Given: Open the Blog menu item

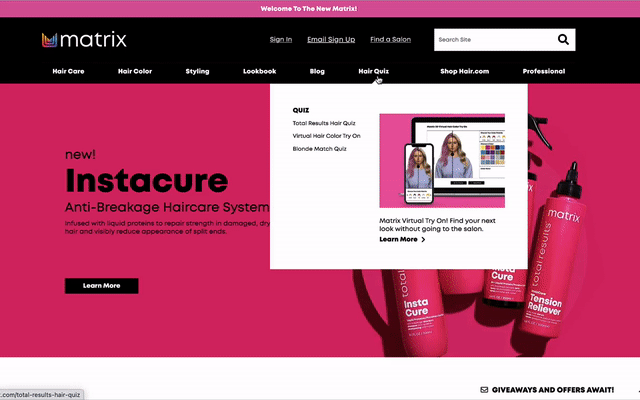Looking at the screenshot, I should (317, 71).
